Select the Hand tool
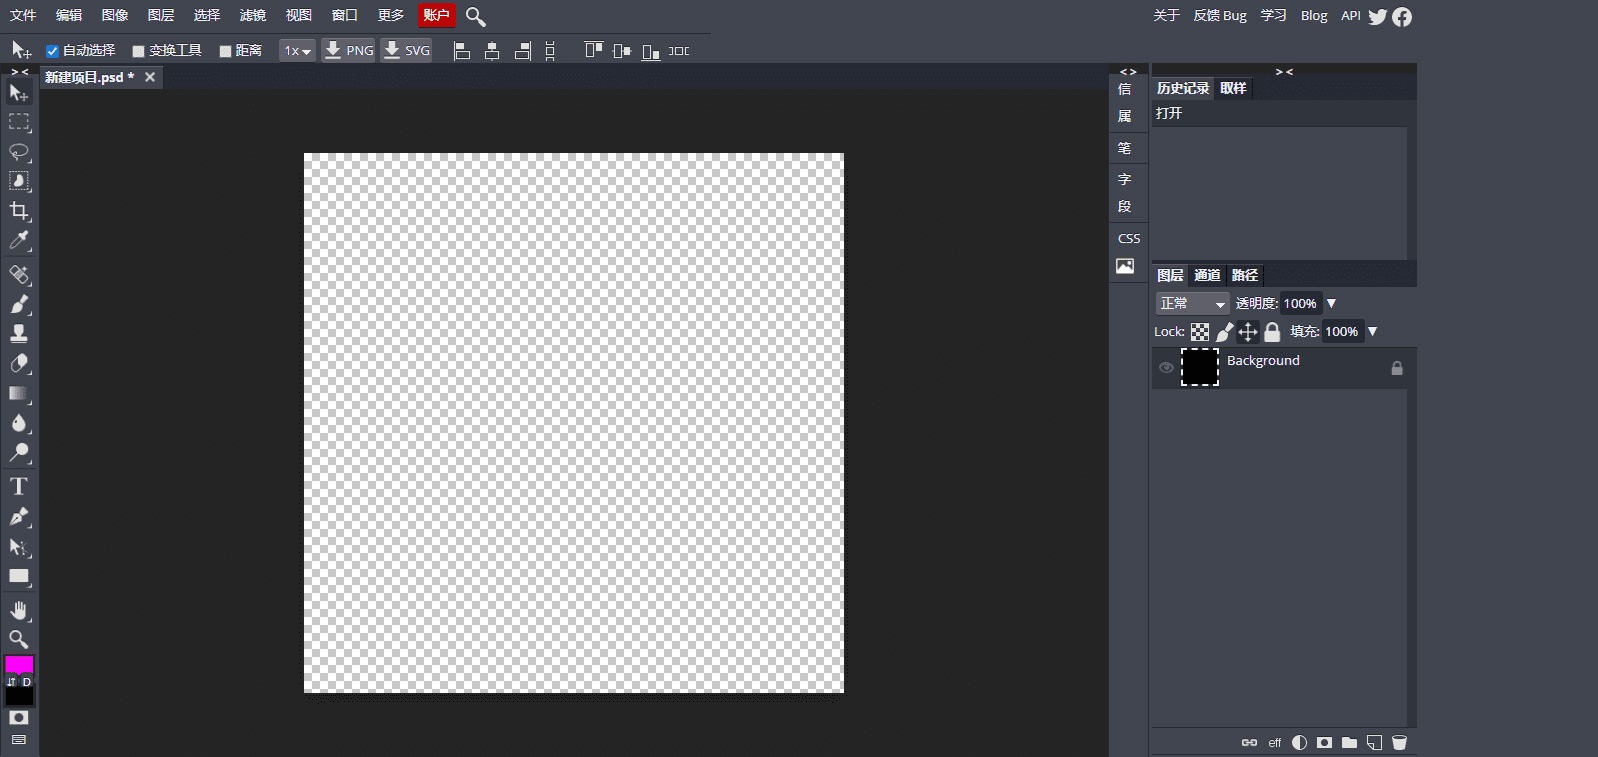The height and width of the screenshot is (757, 1598). coord(19,610)
